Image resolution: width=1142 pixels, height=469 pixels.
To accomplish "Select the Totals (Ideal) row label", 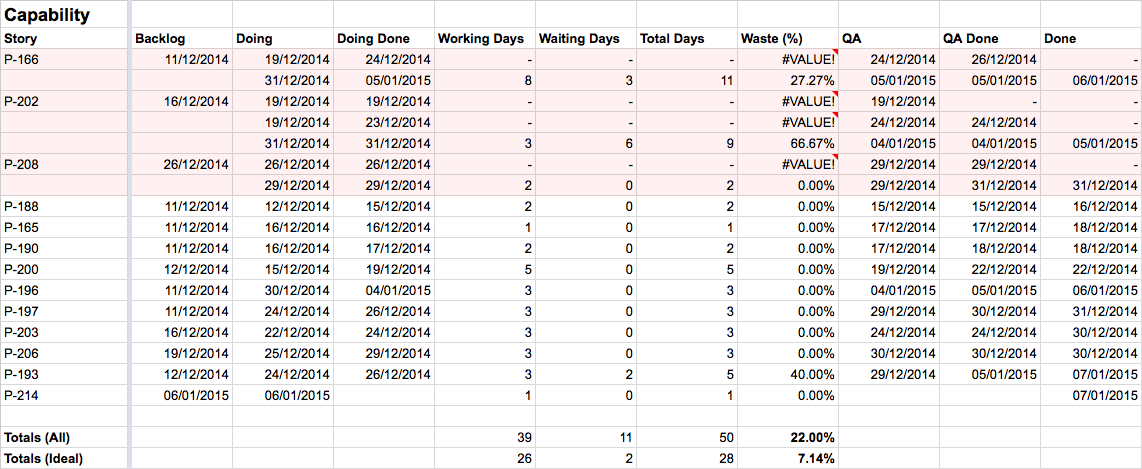I will tap(43, 458).
